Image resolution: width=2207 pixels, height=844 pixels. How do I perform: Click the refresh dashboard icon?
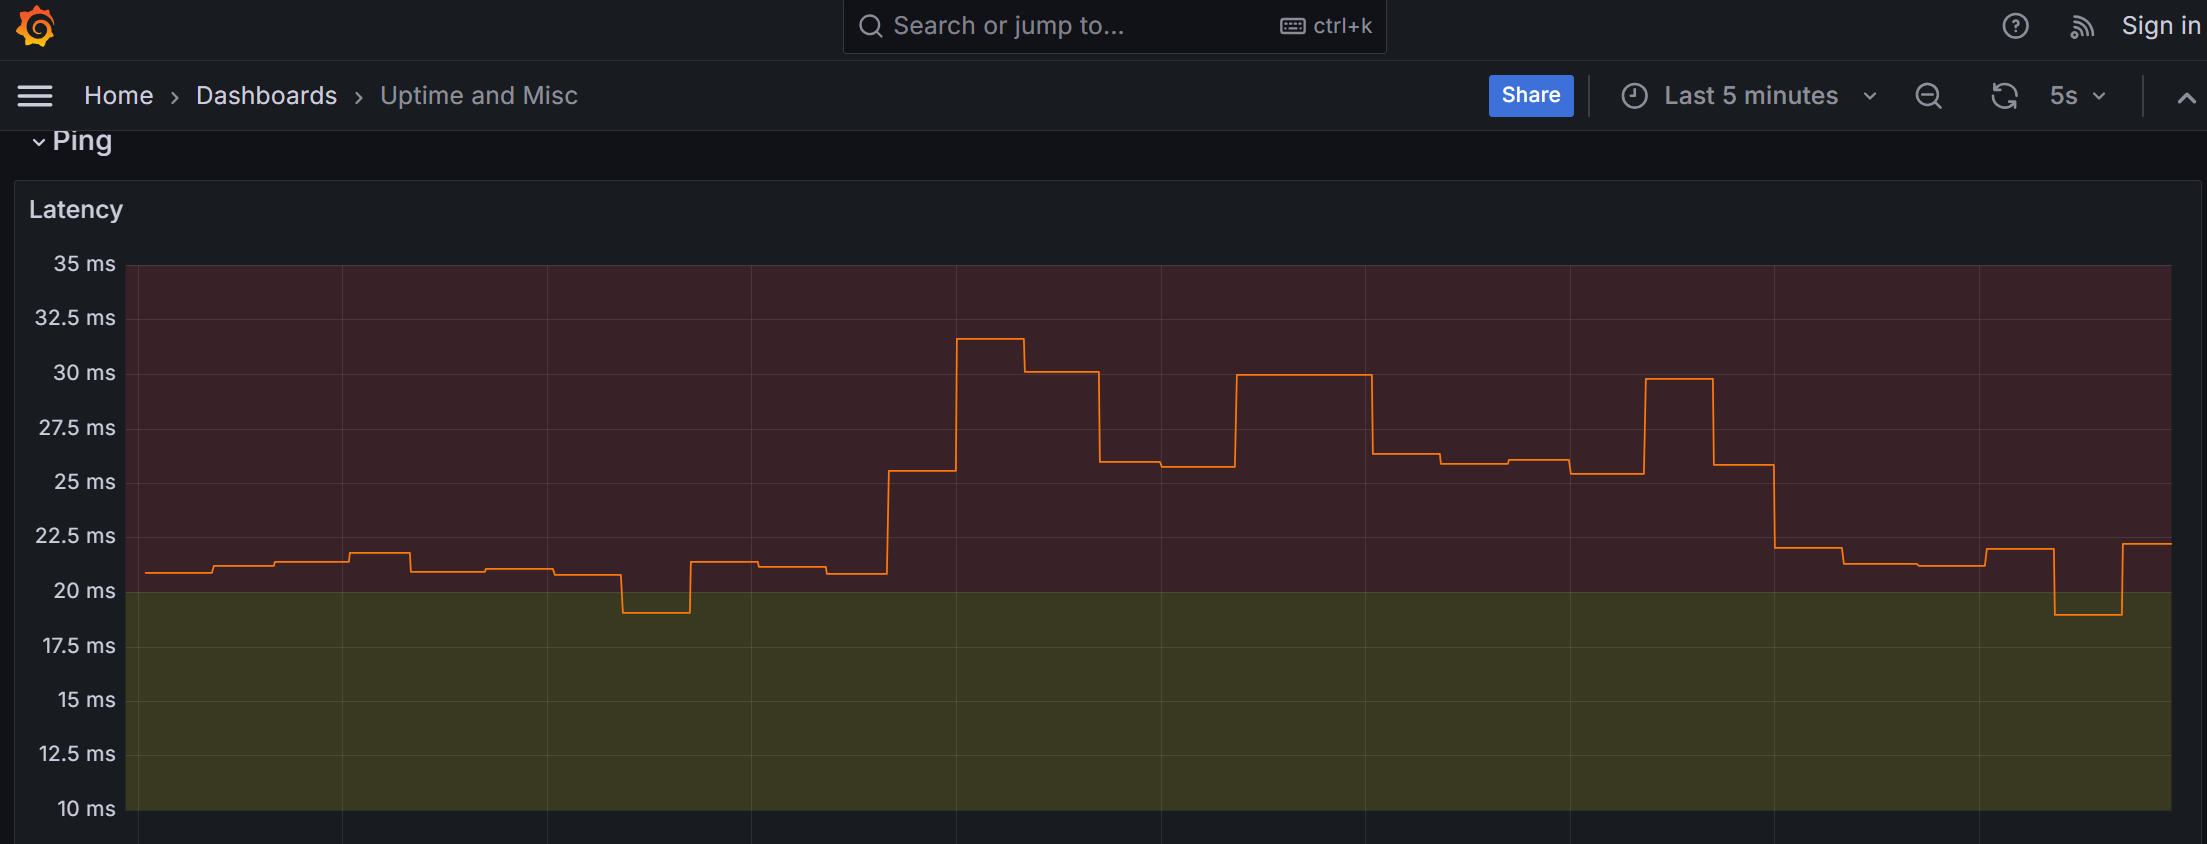click(2004, 96)
